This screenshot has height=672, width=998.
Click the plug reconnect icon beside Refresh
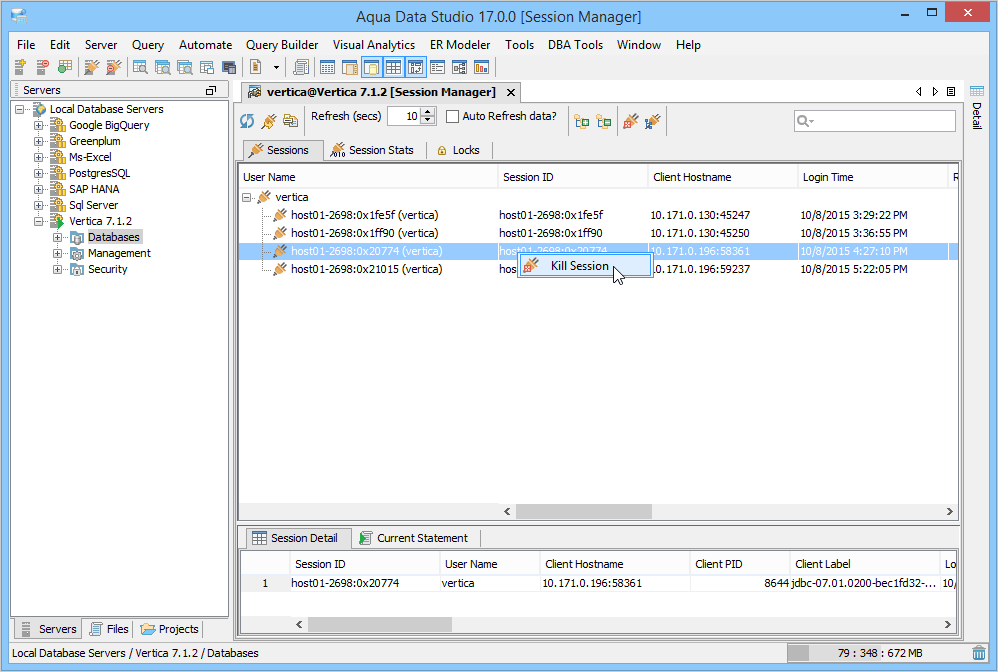269,121
